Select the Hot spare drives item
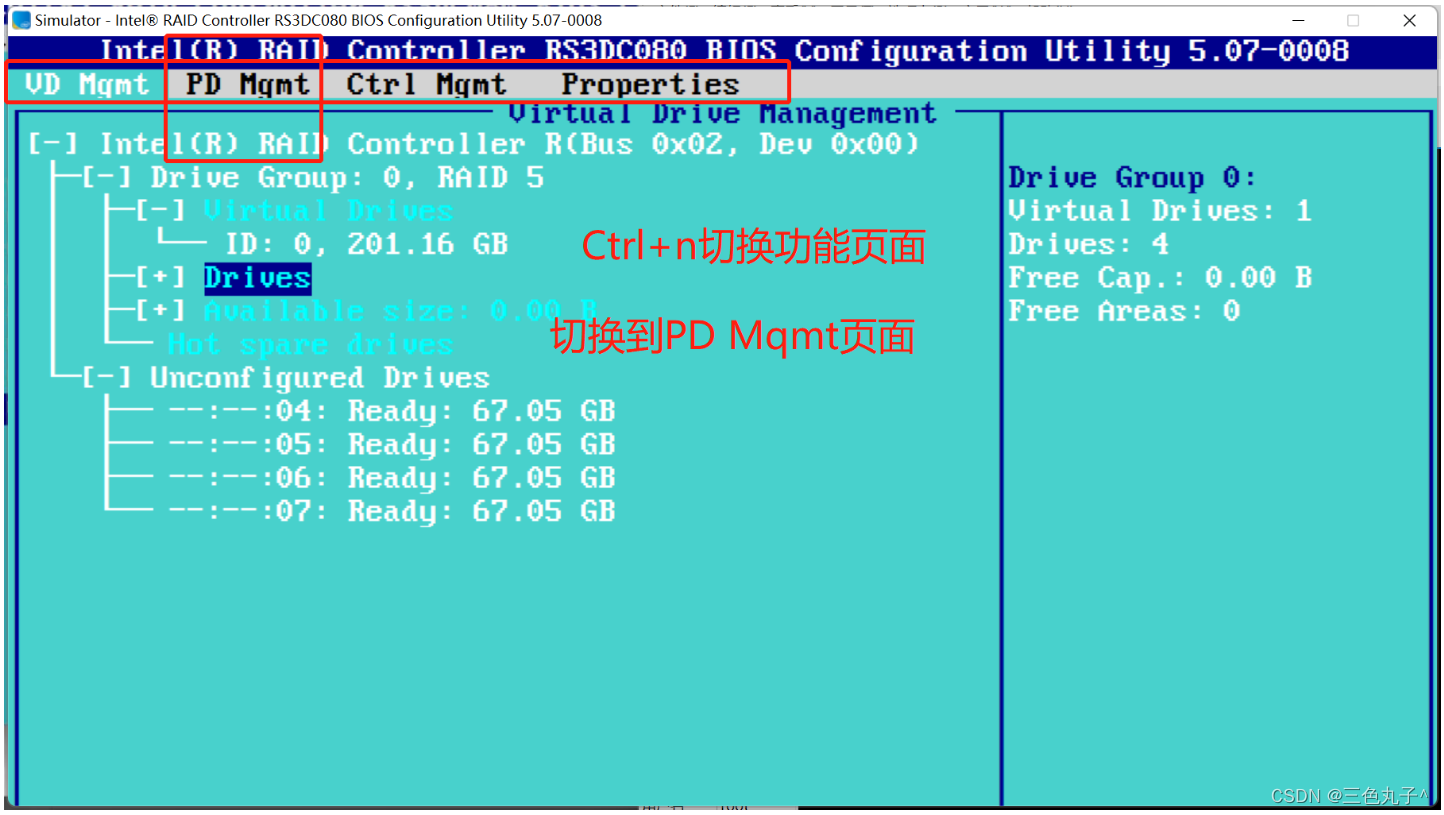1444x815 pixels. pyautogui.click(x=310, y=345)
